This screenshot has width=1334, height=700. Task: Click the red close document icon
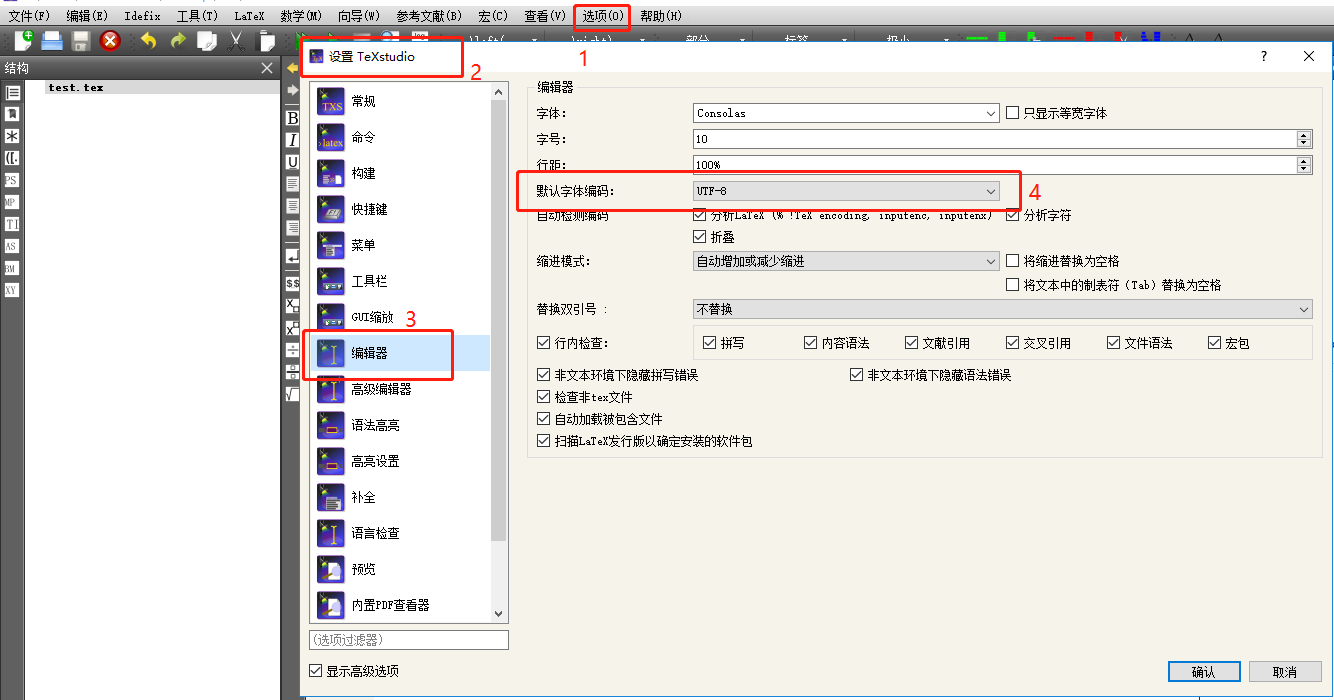[110, 40]
